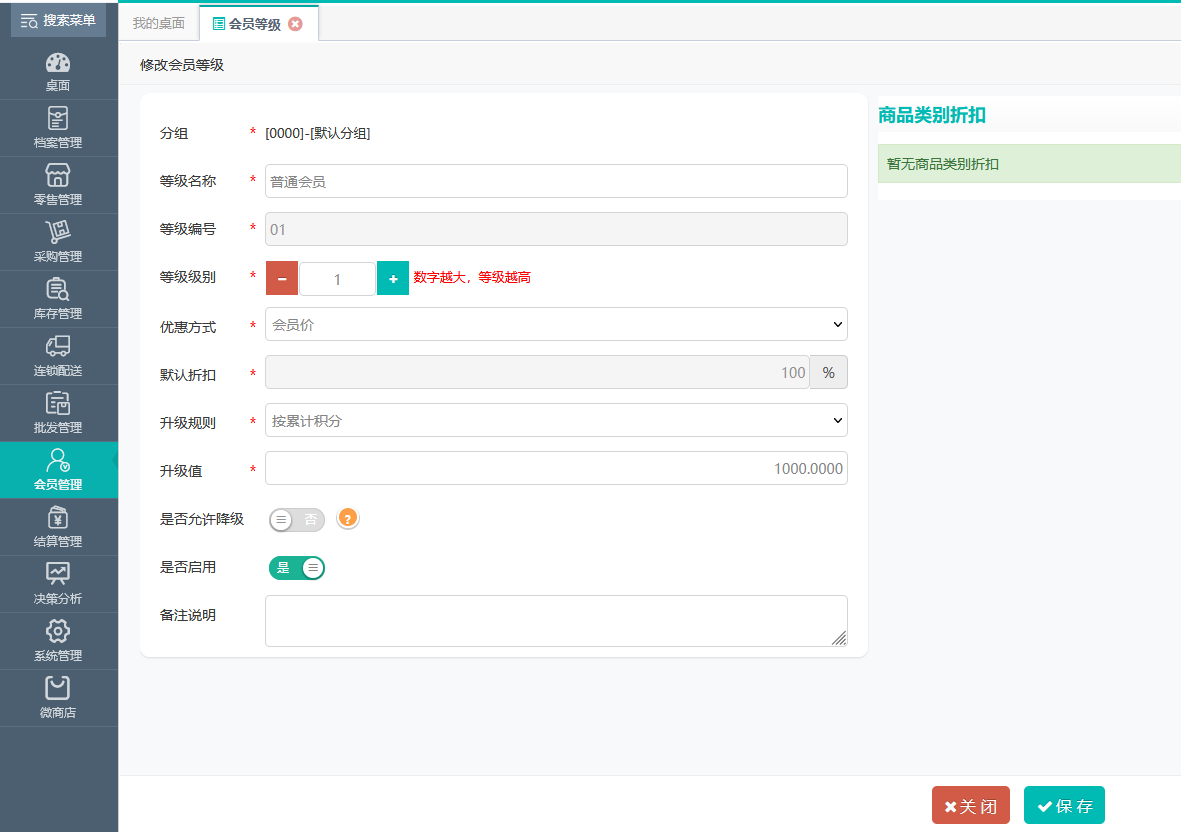The image size is (1181, 832).
Task: Click the 搜索菜单 search menu button
Action: [x=59, y=20]
